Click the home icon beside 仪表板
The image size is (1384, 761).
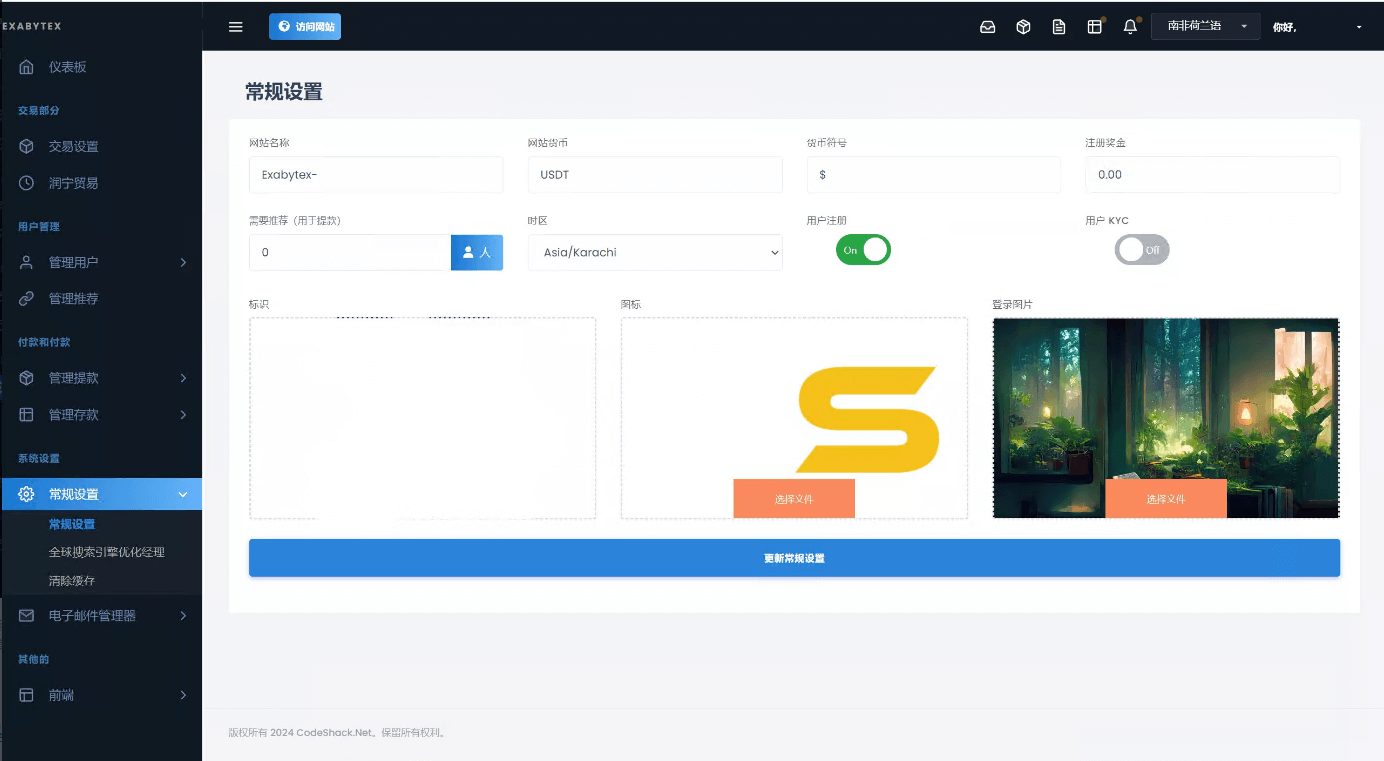click(x=27, y=67)
